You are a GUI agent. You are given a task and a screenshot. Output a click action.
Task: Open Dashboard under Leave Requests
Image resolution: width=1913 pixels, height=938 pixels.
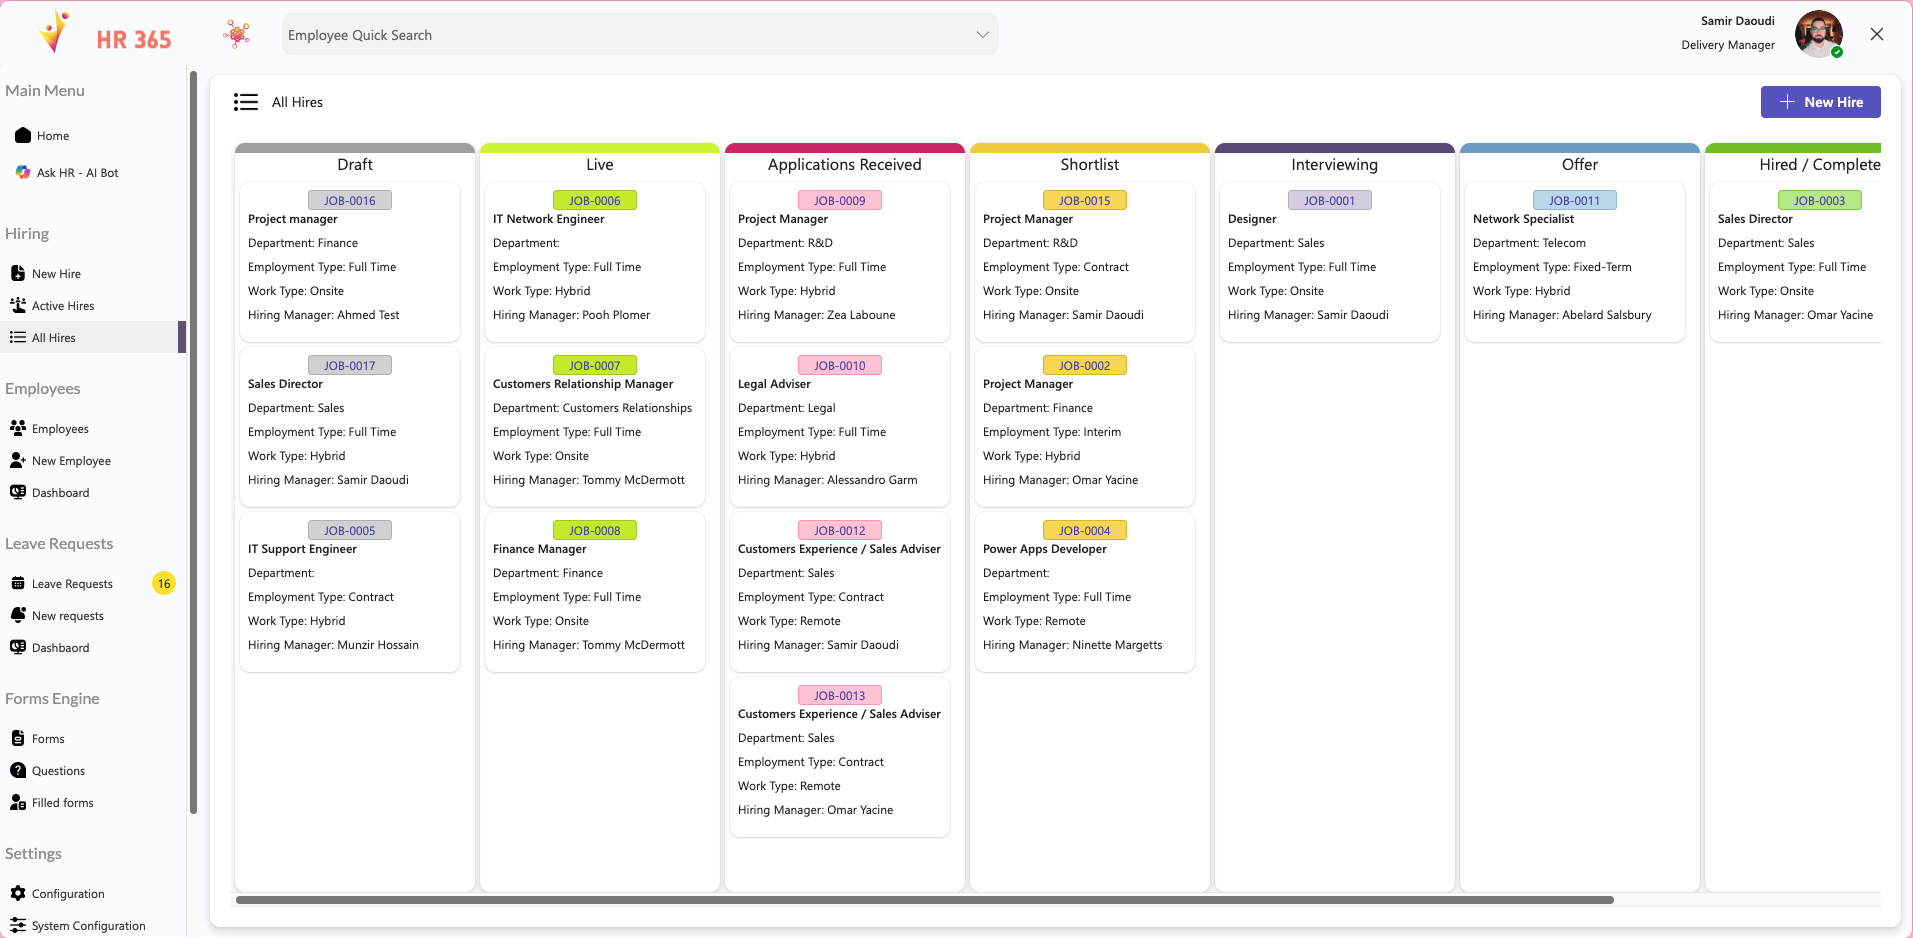tap(61, 647)
